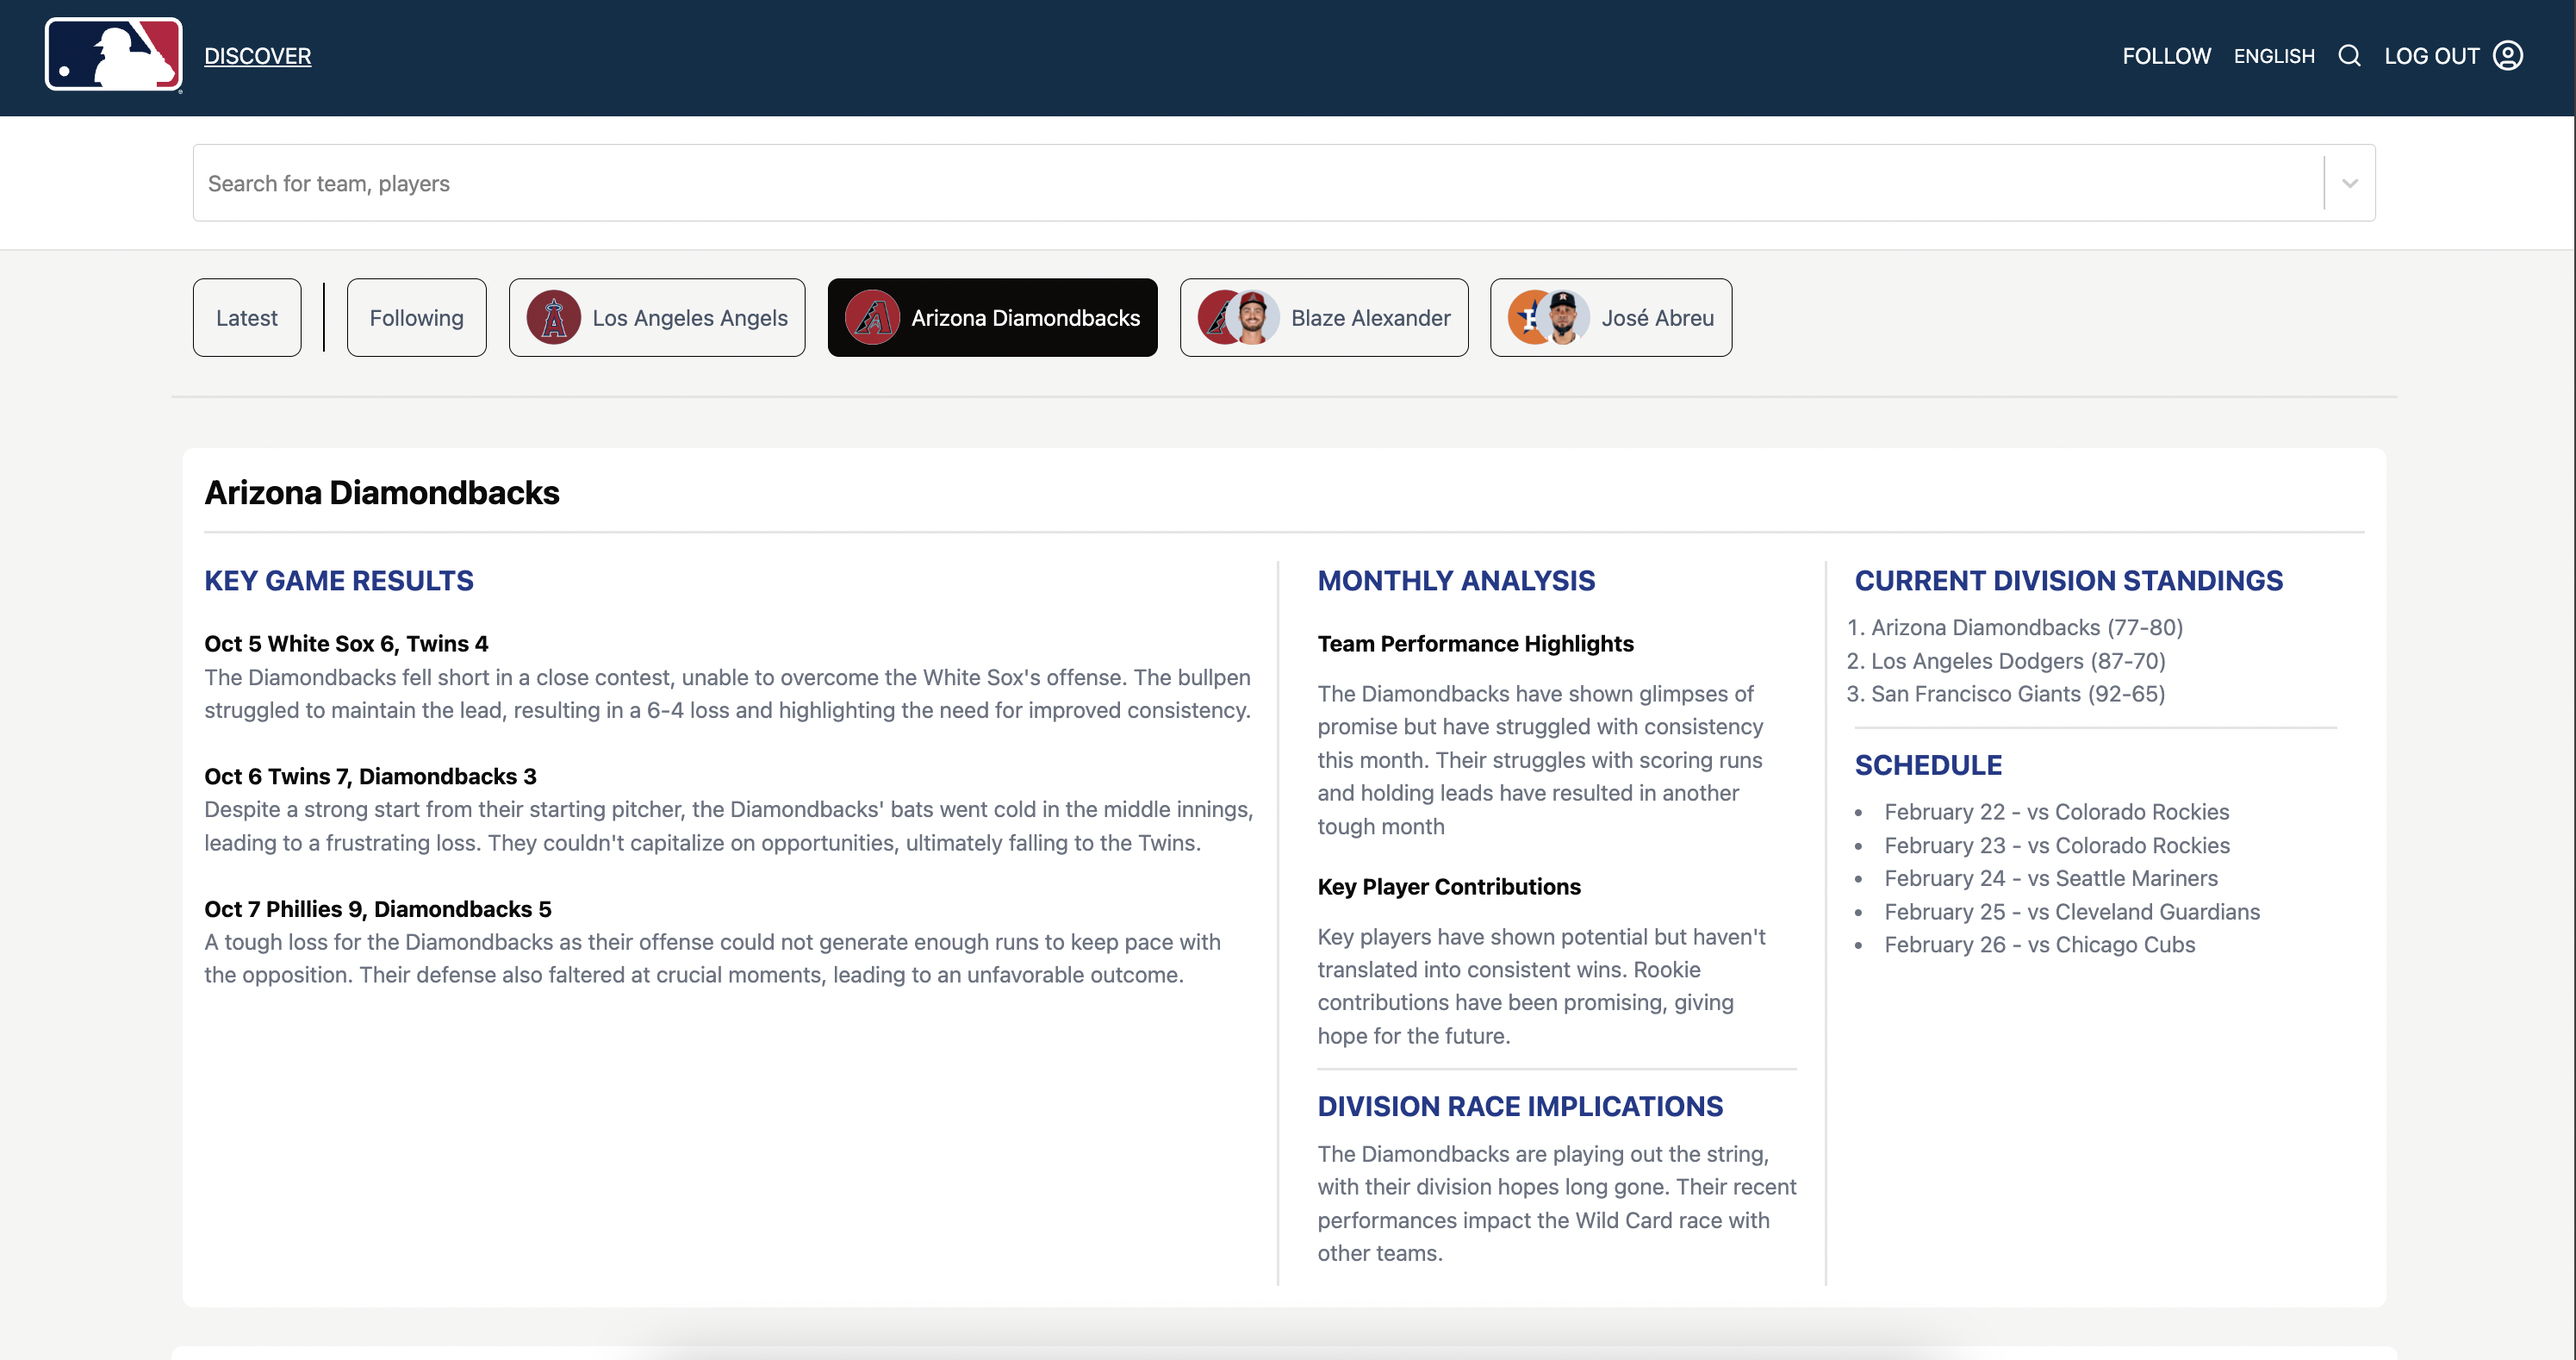Open search via magnifying glass icon
The width and height of the screenshot is (2576, 1360).
(2349, 56)
